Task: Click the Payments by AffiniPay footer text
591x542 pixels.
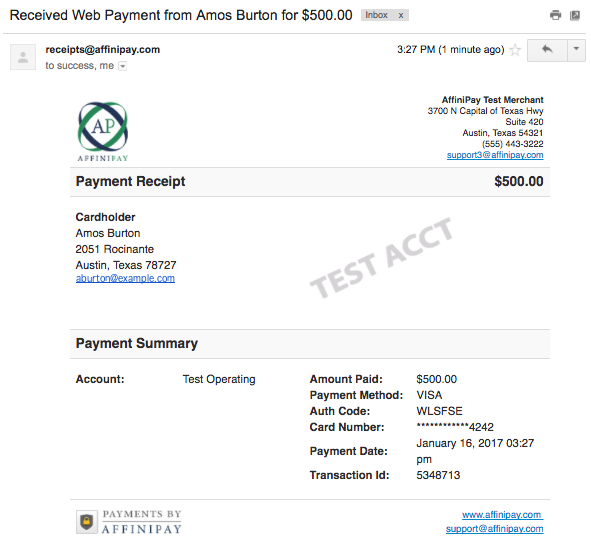Action: (141, 522)
